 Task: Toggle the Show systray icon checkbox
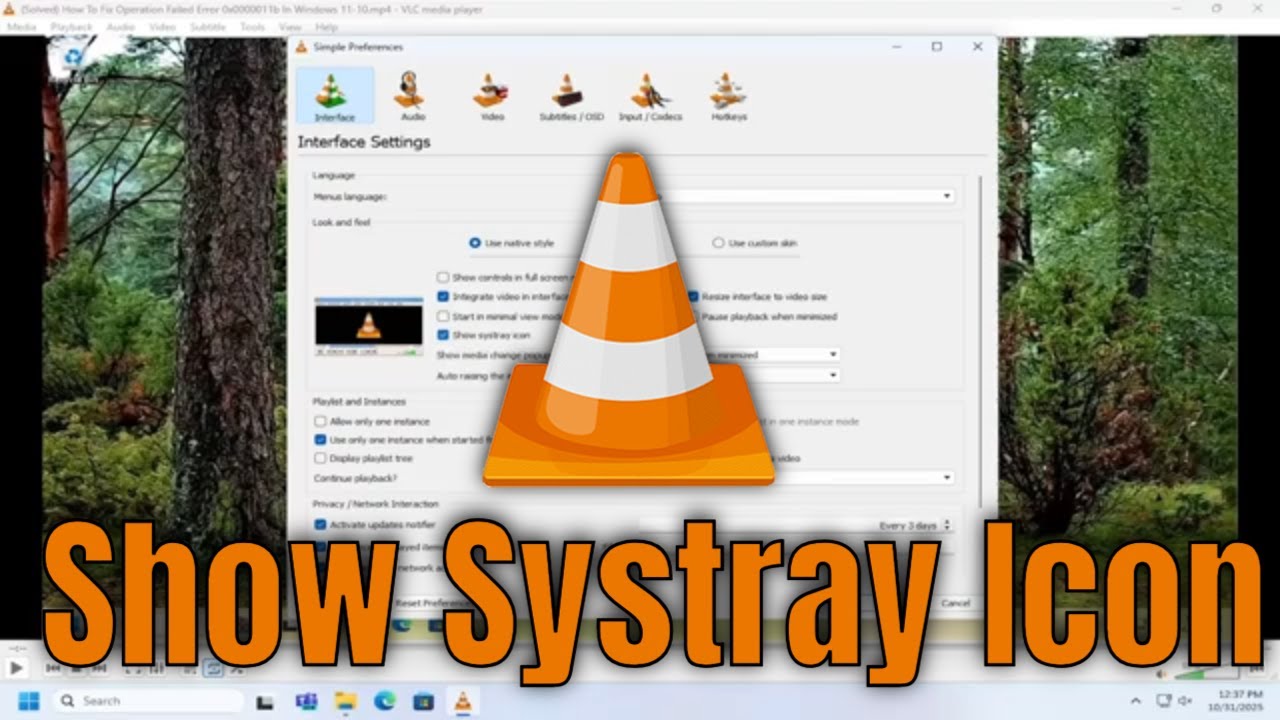[443, 335]
